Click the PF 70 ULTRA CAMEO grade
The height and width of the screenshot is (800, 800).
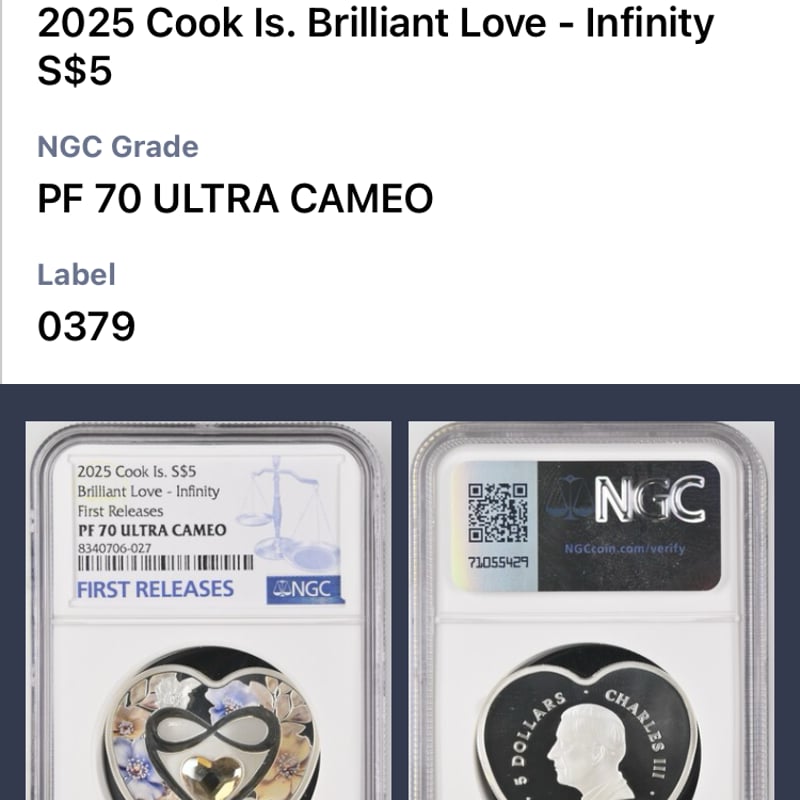pos(235,198)
